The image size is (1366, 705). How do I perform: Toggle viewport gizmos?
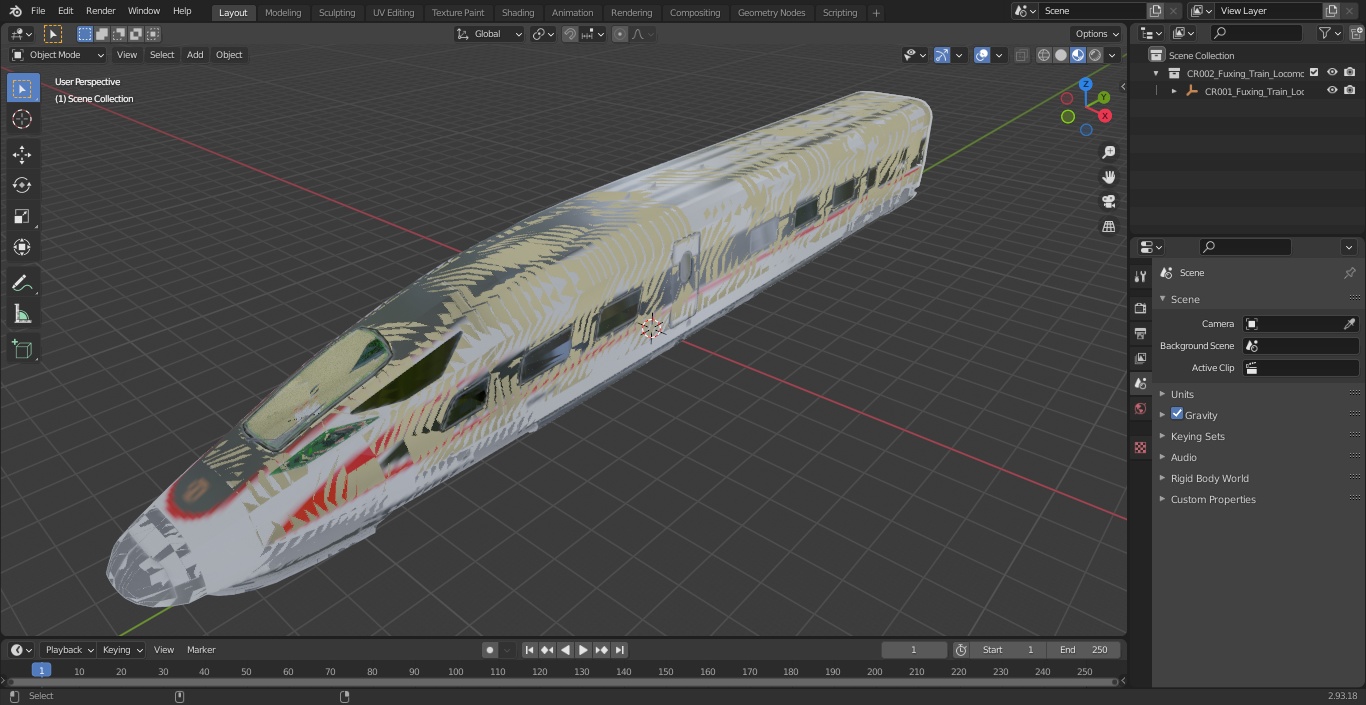[942, 55]
